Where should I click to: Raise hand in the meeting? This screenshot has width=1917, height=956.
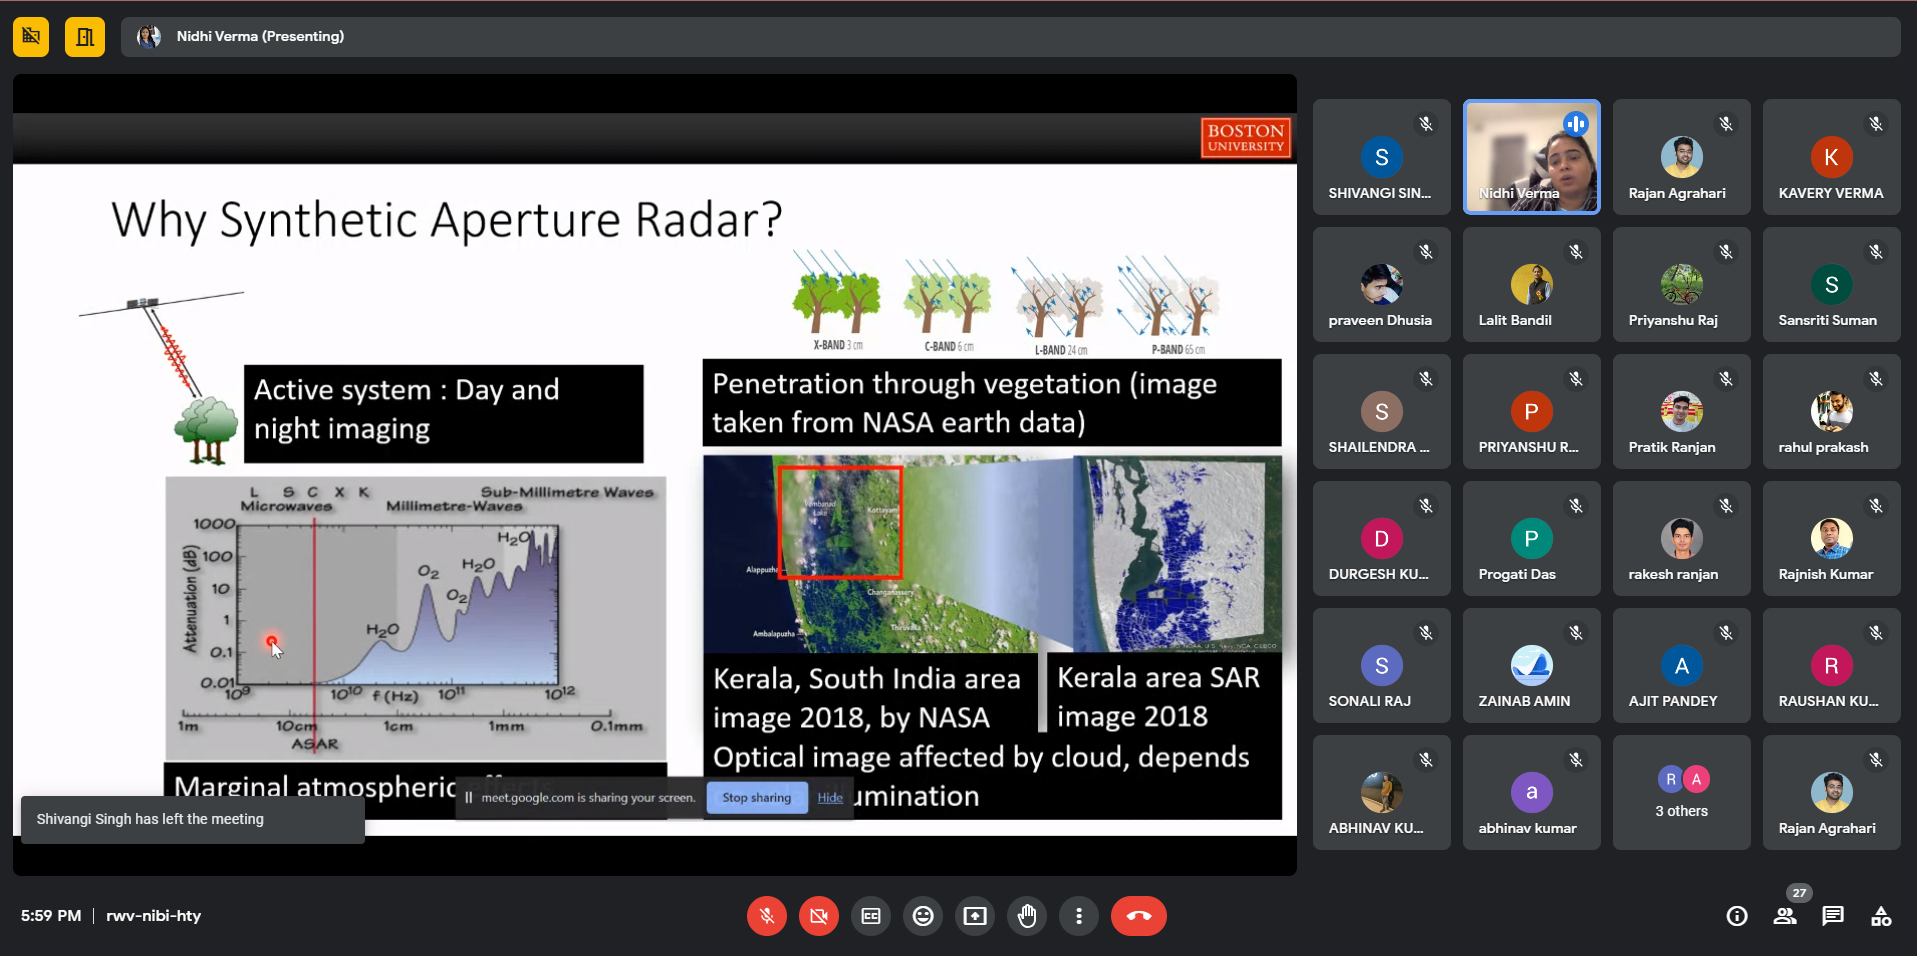point(1026,916)
